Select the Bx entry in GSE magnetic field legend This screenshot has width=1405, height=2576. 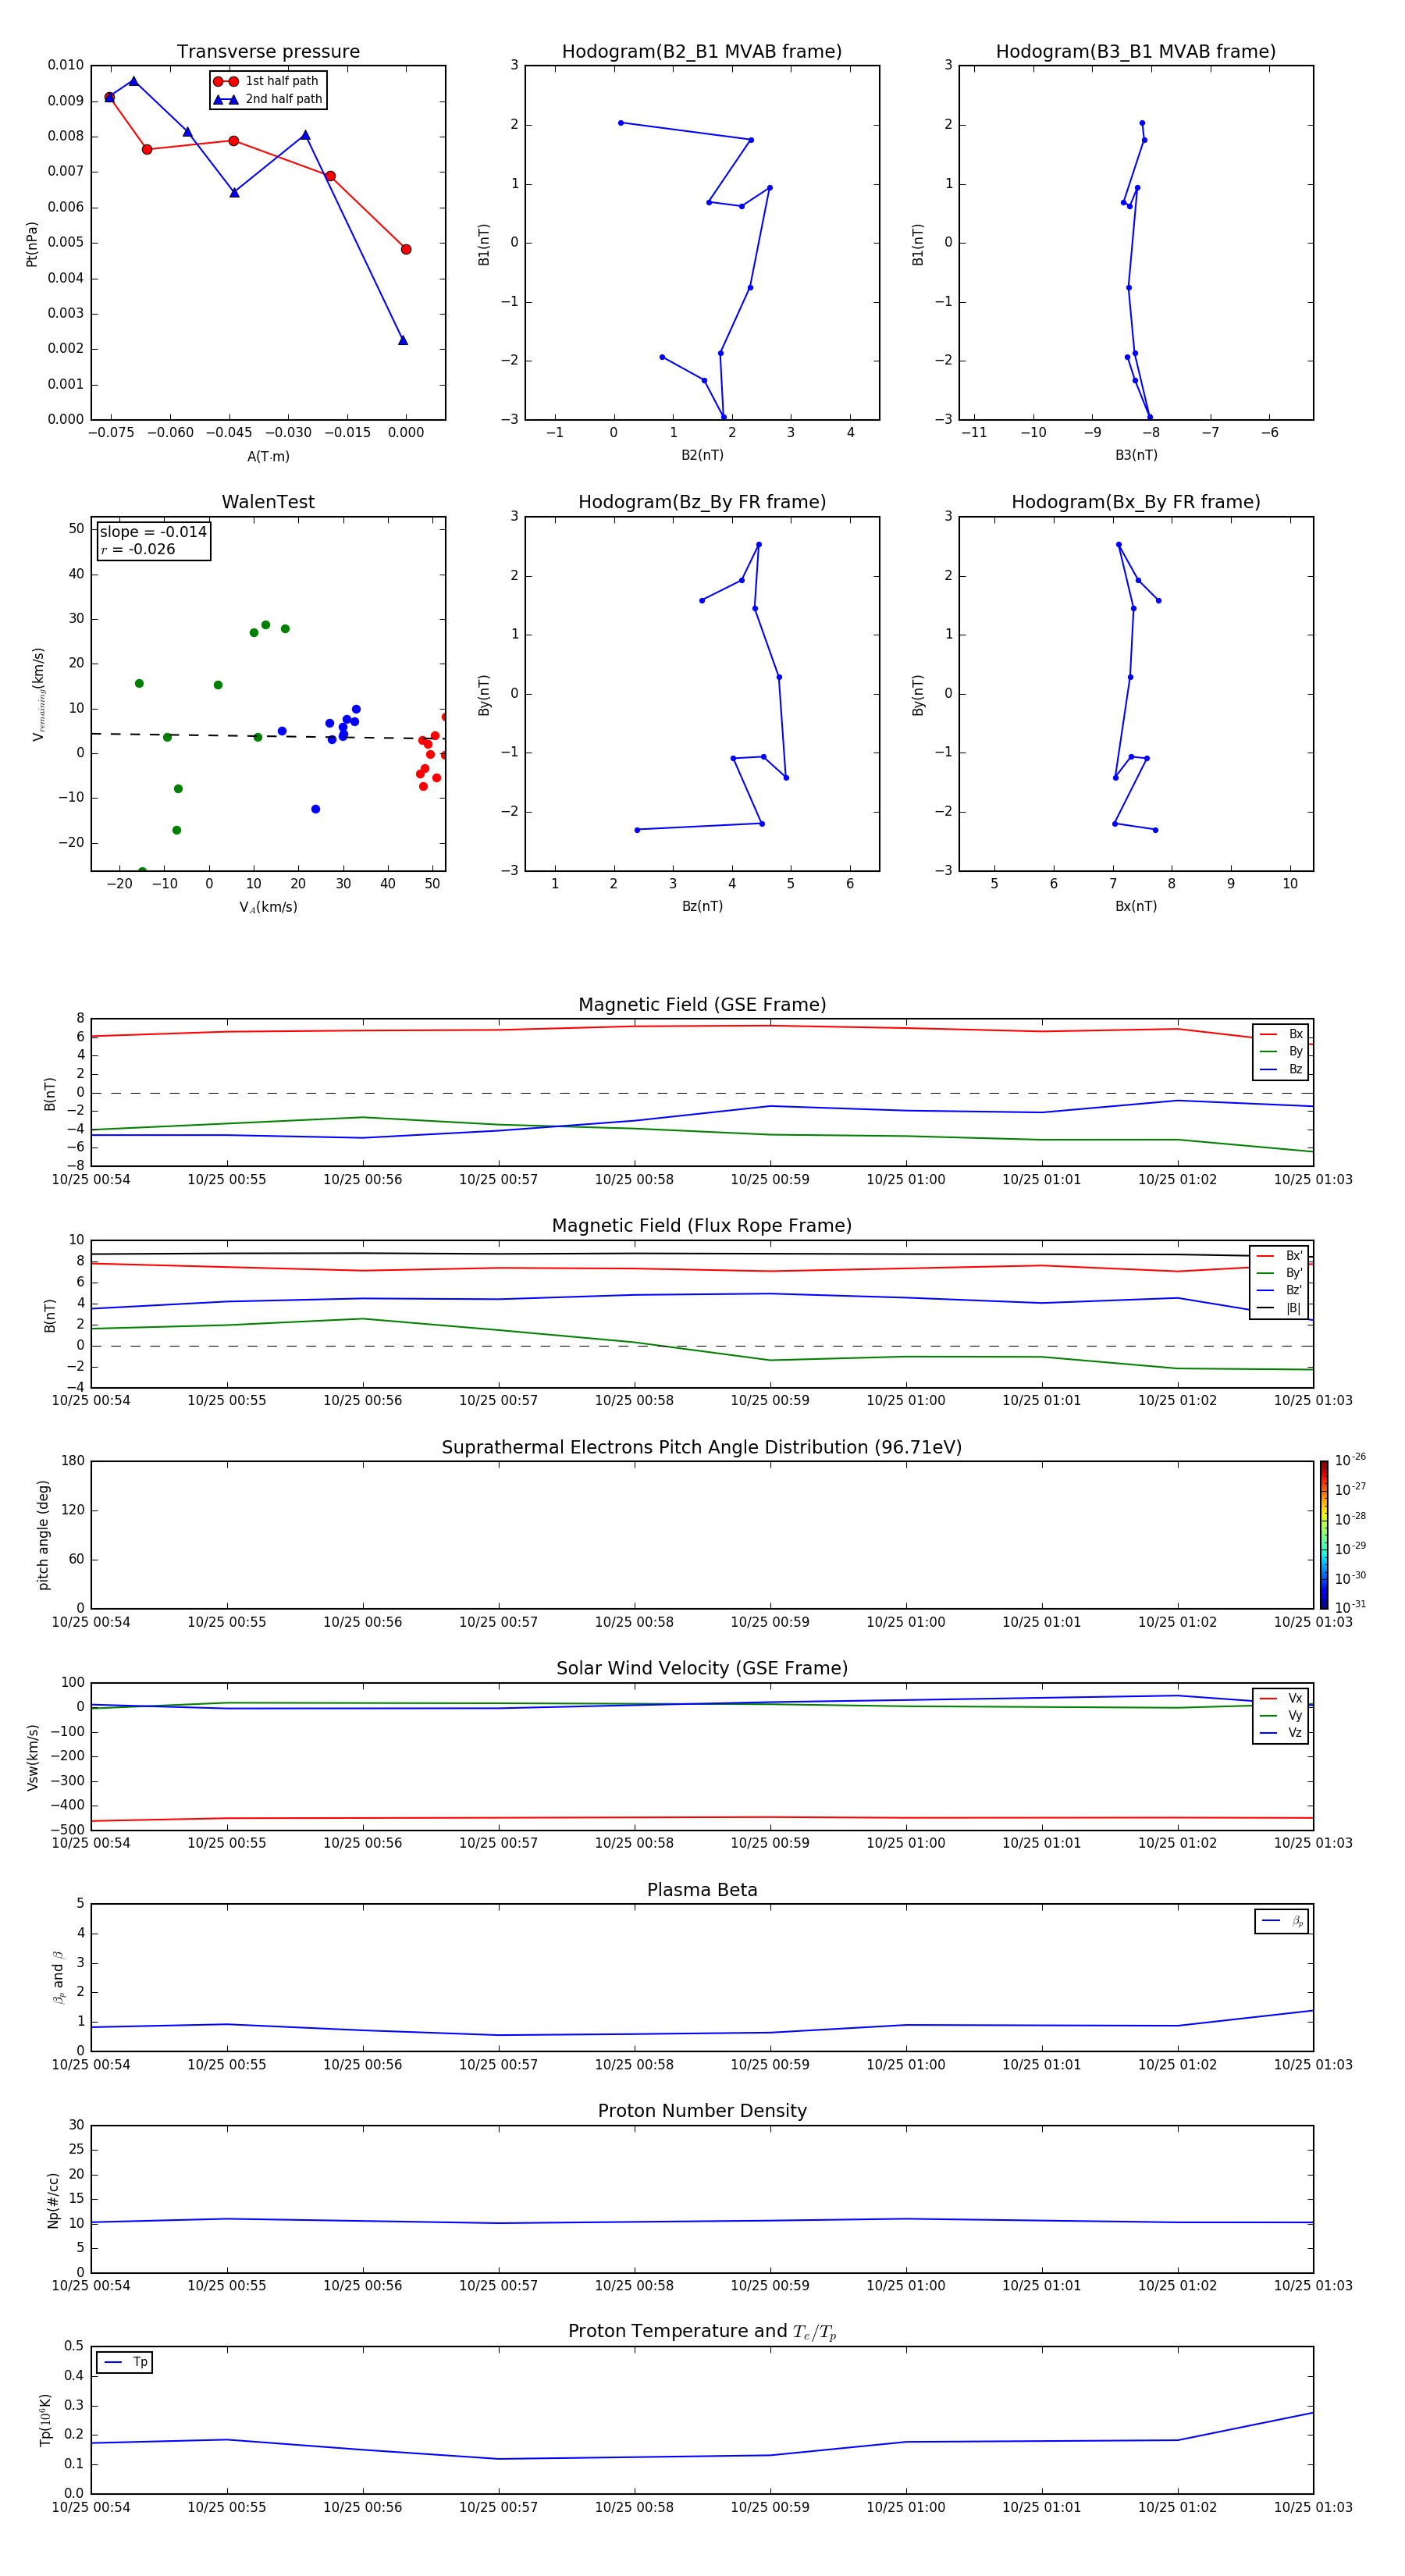tap(1281, 1034)
